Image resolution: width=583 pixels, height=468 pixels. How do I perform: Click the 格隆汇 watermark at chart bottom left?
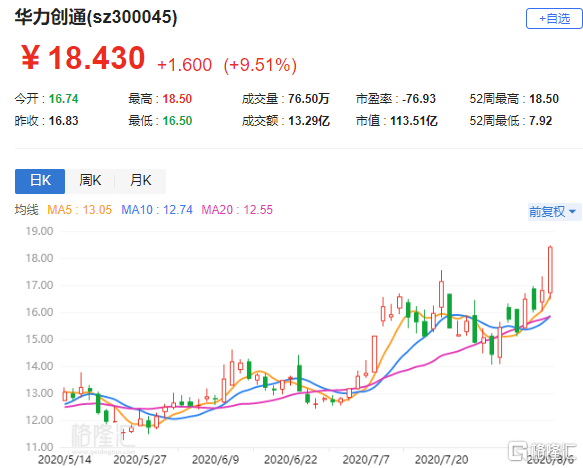point(99,436)
